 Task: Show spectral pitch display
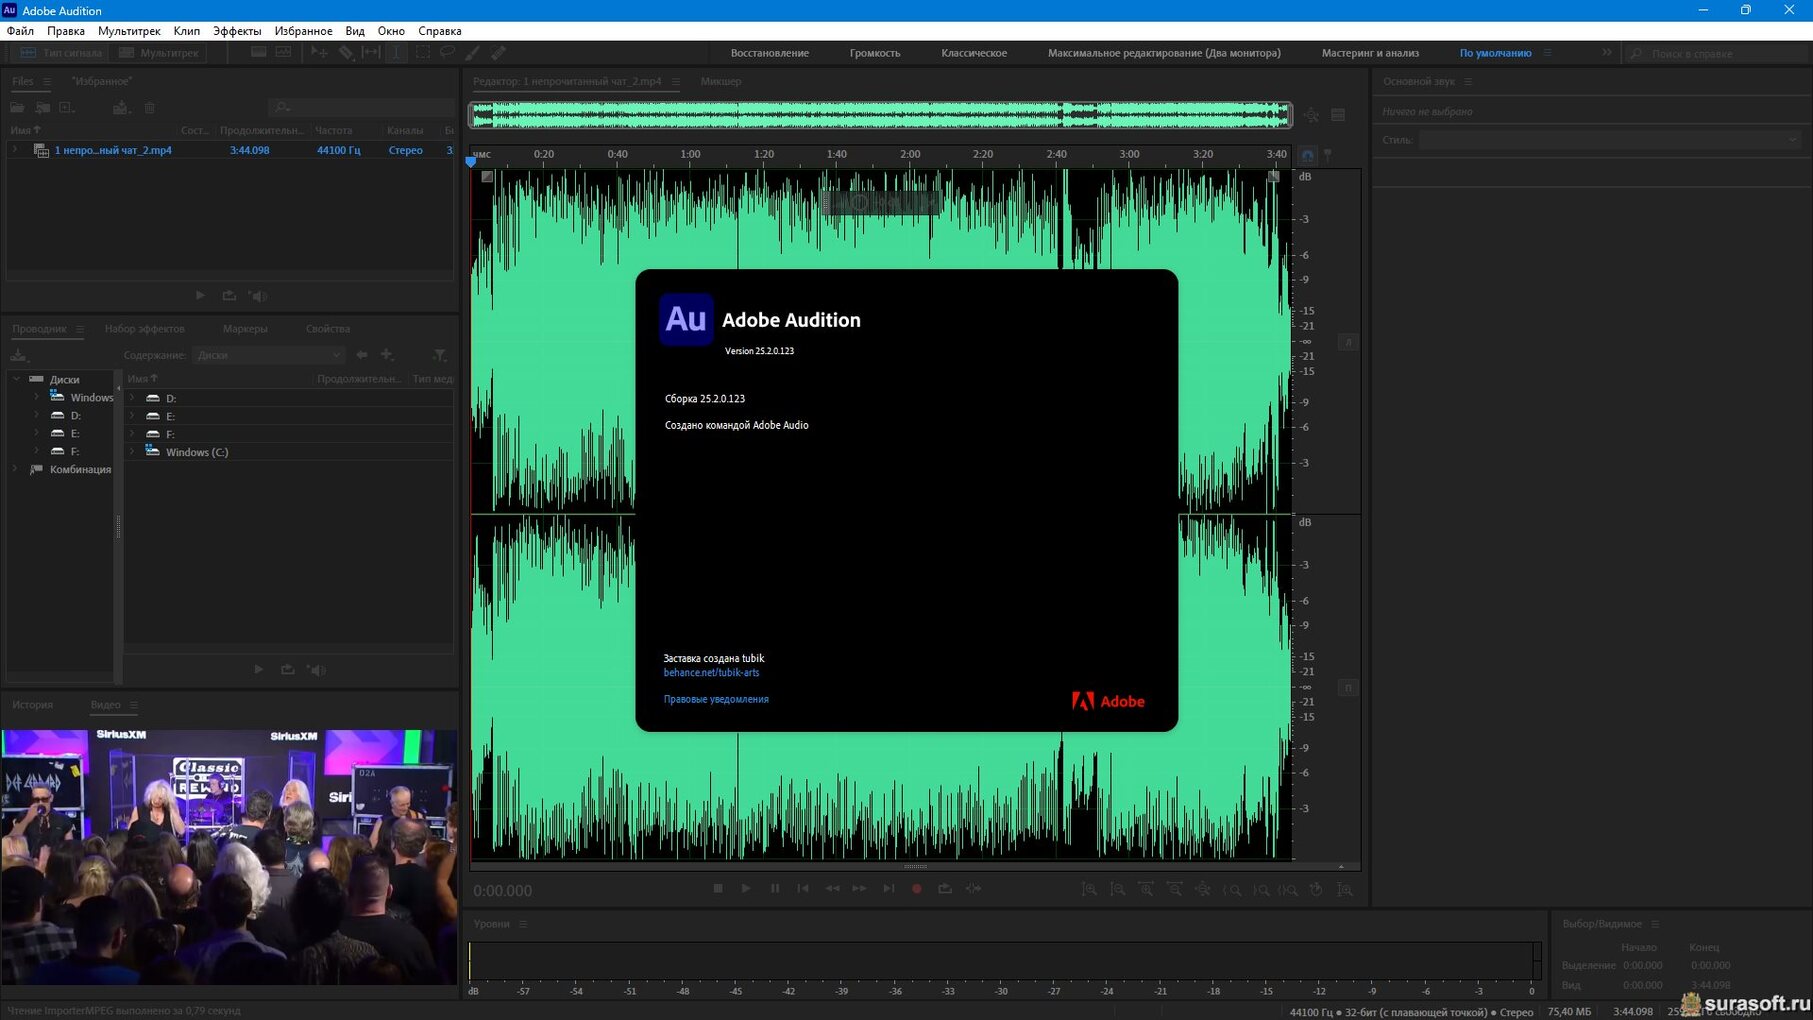[x=284, y=53]
